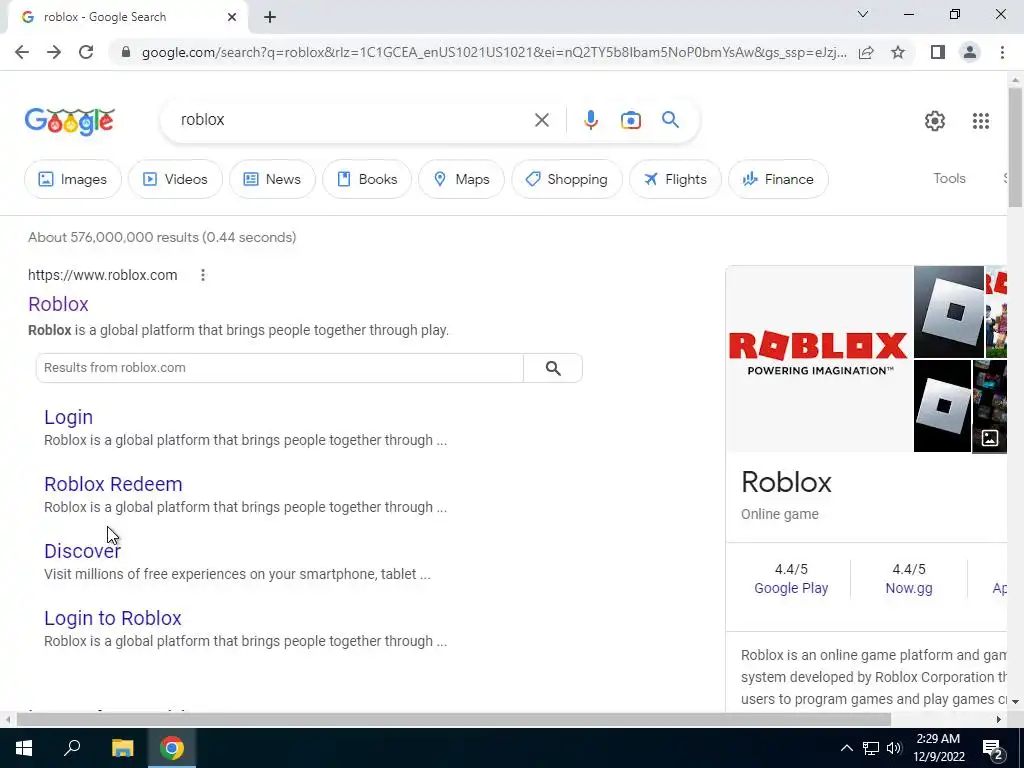
Task: Reload the current page
Action: click(x=86, y=52)
